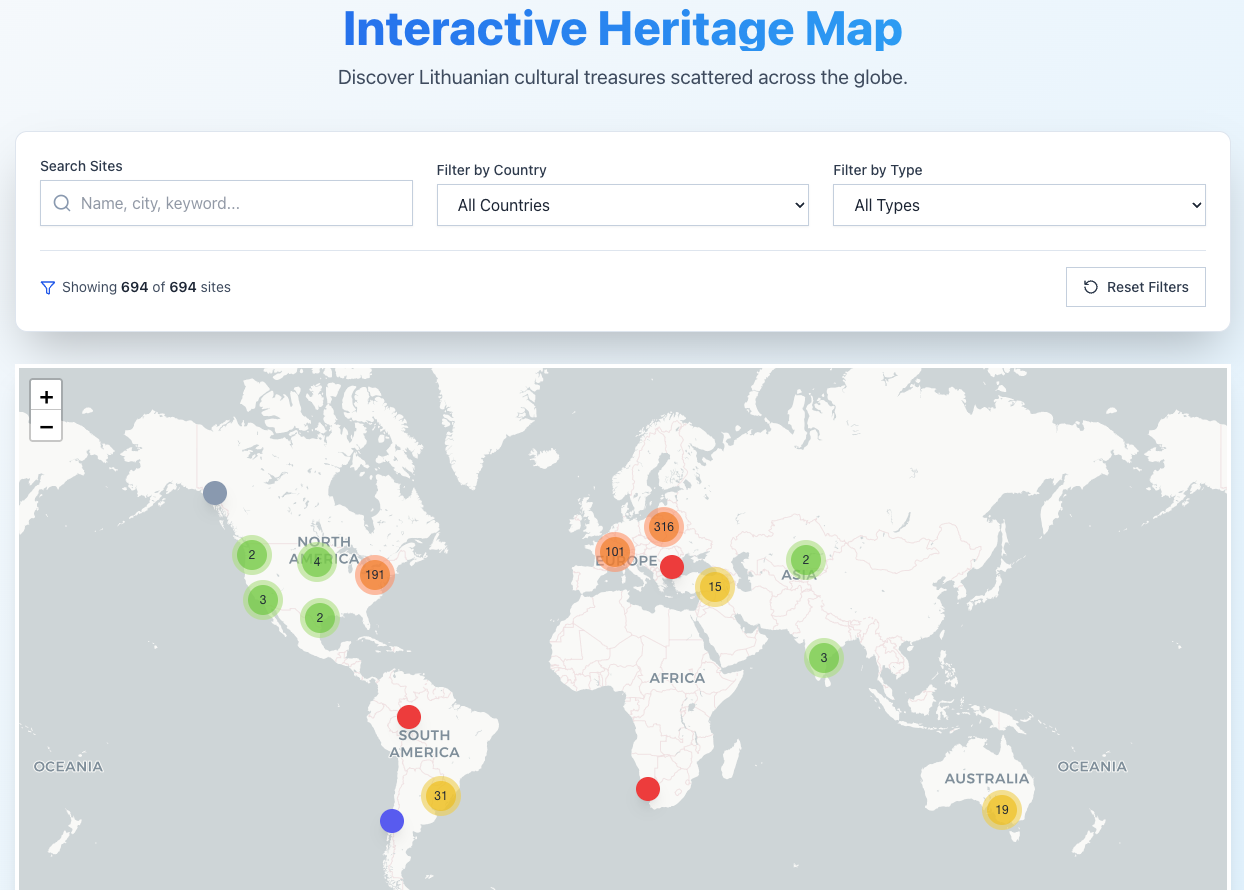Open the 15 cluster near the Middle East

[715, 587]
